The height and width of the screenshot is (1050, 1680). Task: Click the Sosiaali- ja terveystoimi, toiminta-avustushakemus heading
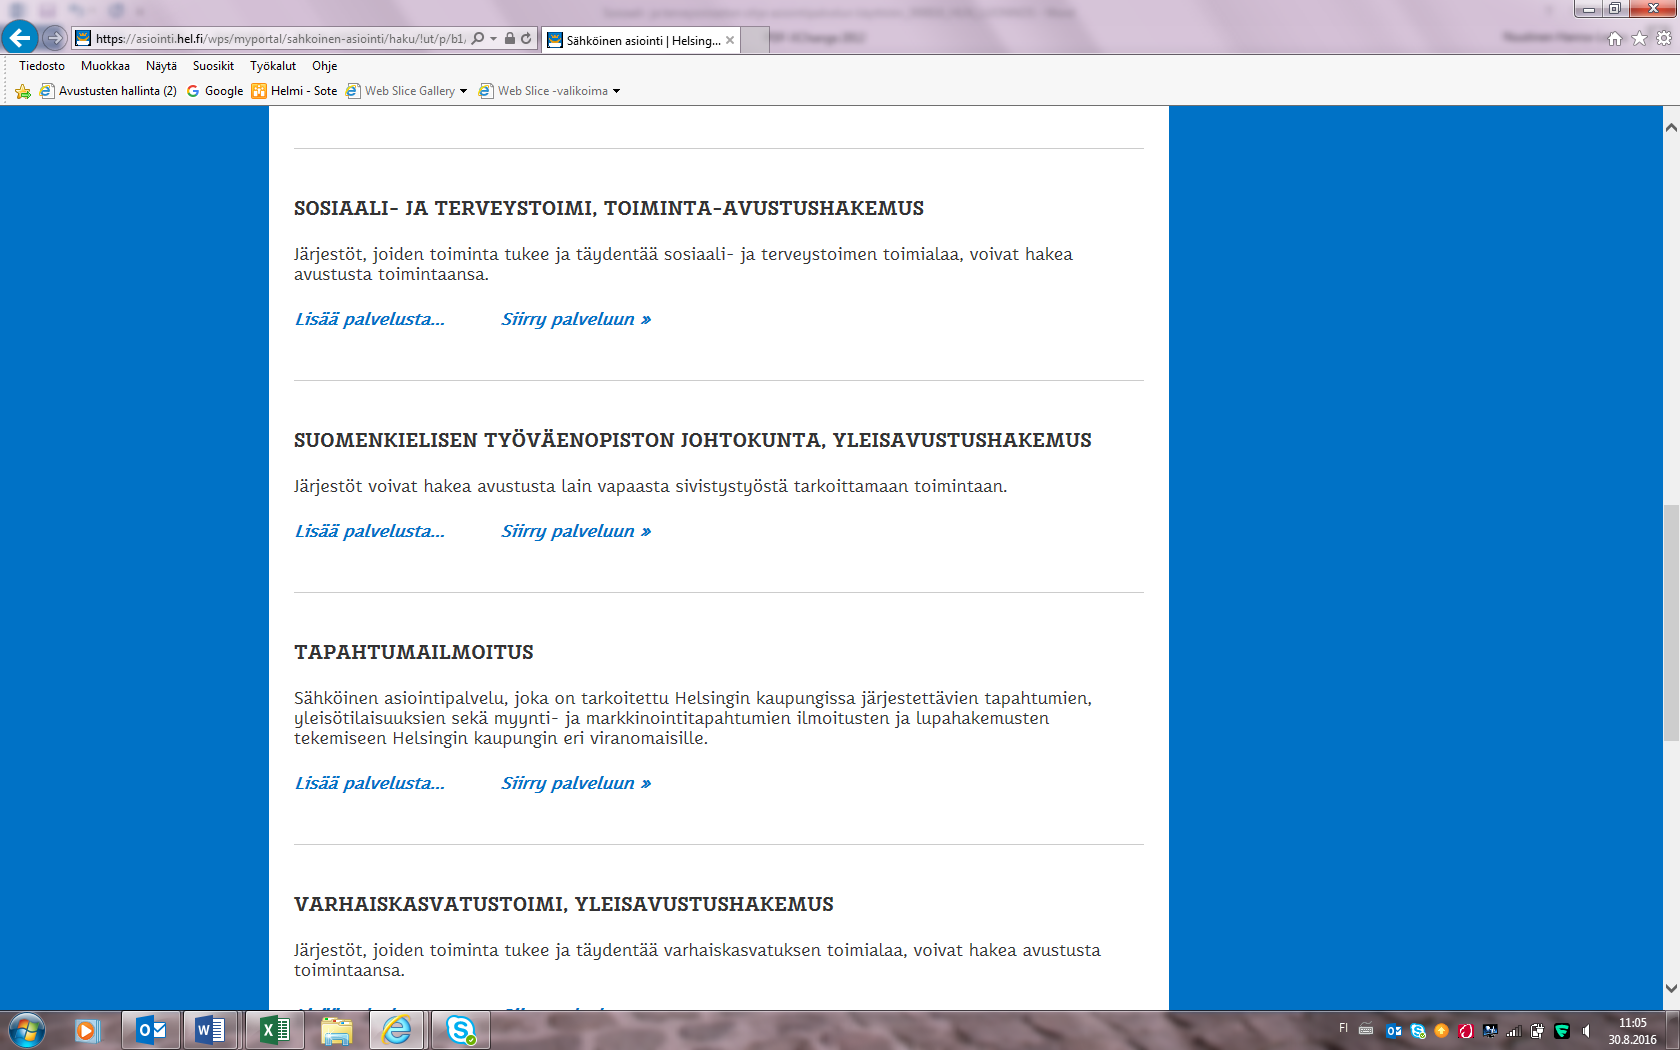point(609,208)
